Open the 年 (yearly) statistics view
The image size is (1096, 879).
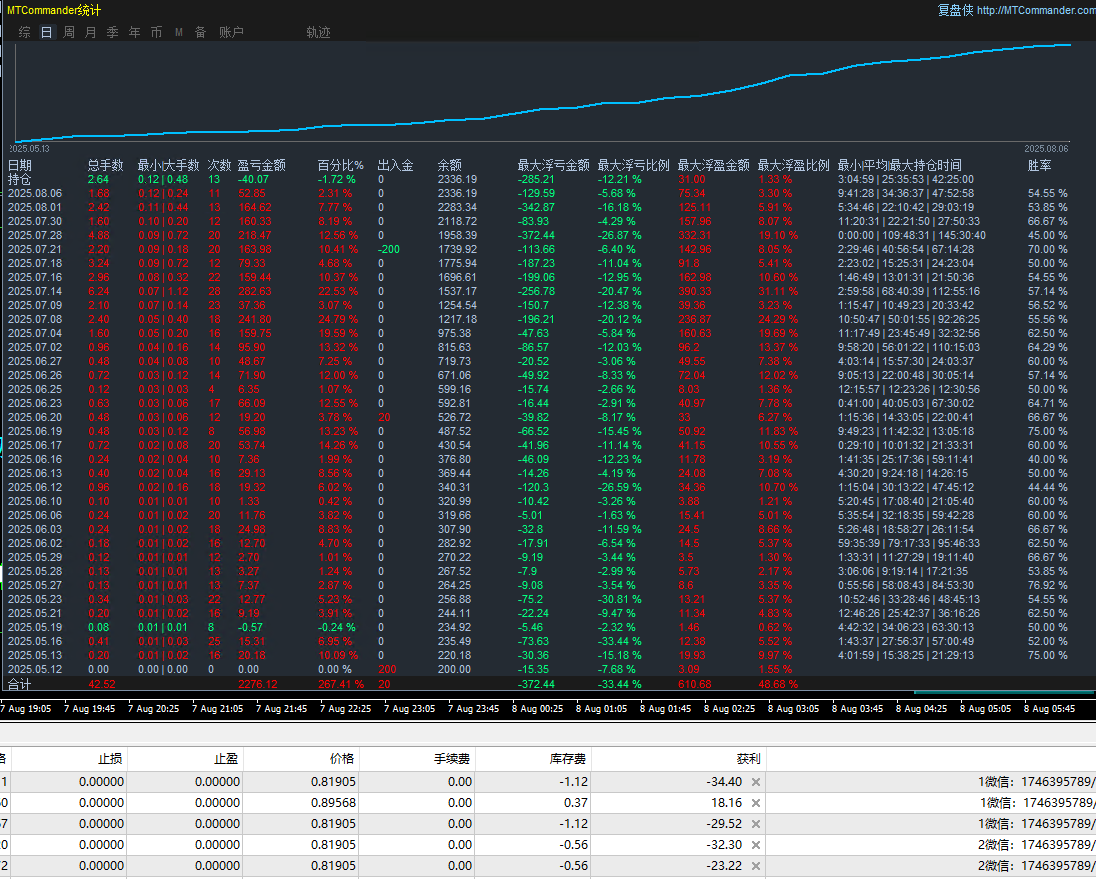coord(135,32)
